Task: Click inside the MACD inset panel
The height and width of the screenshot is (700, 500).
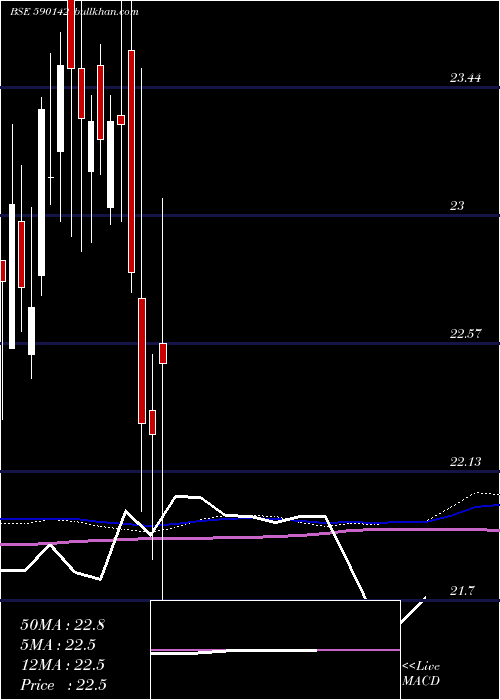Action: [x=275, y=650]
